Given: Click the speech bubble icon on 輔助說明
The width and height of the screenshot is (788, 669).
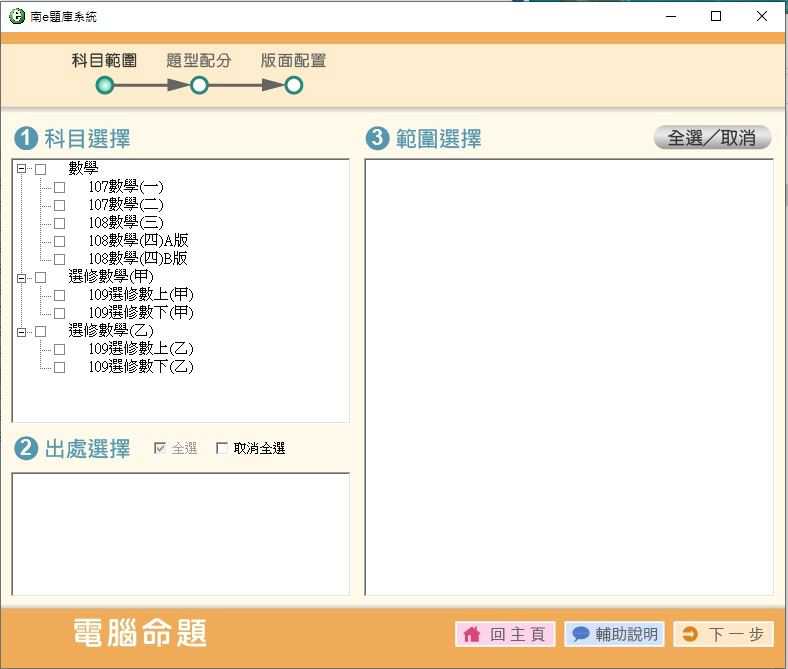Looking at the screenshot, I should click(x=580, y=634).
